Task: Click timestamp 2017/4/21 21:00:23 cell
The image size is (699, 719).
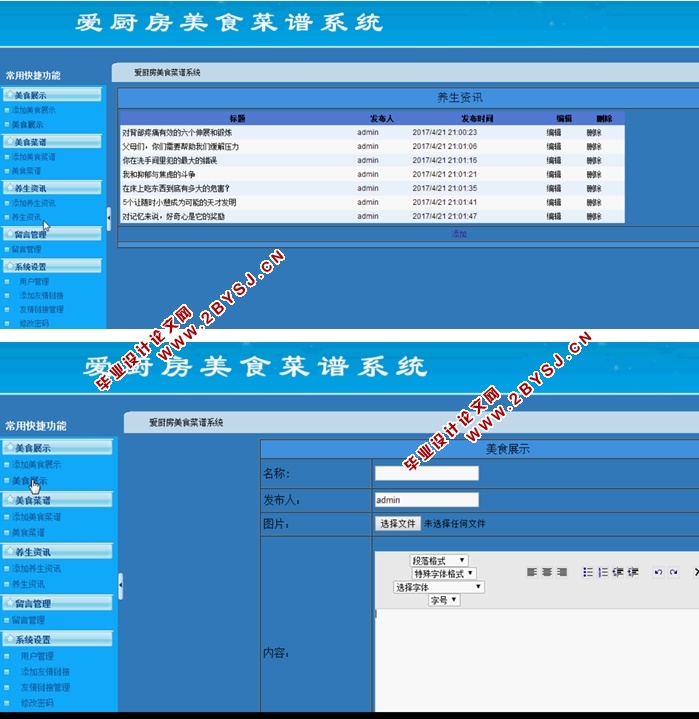Action: coord(444,133)
